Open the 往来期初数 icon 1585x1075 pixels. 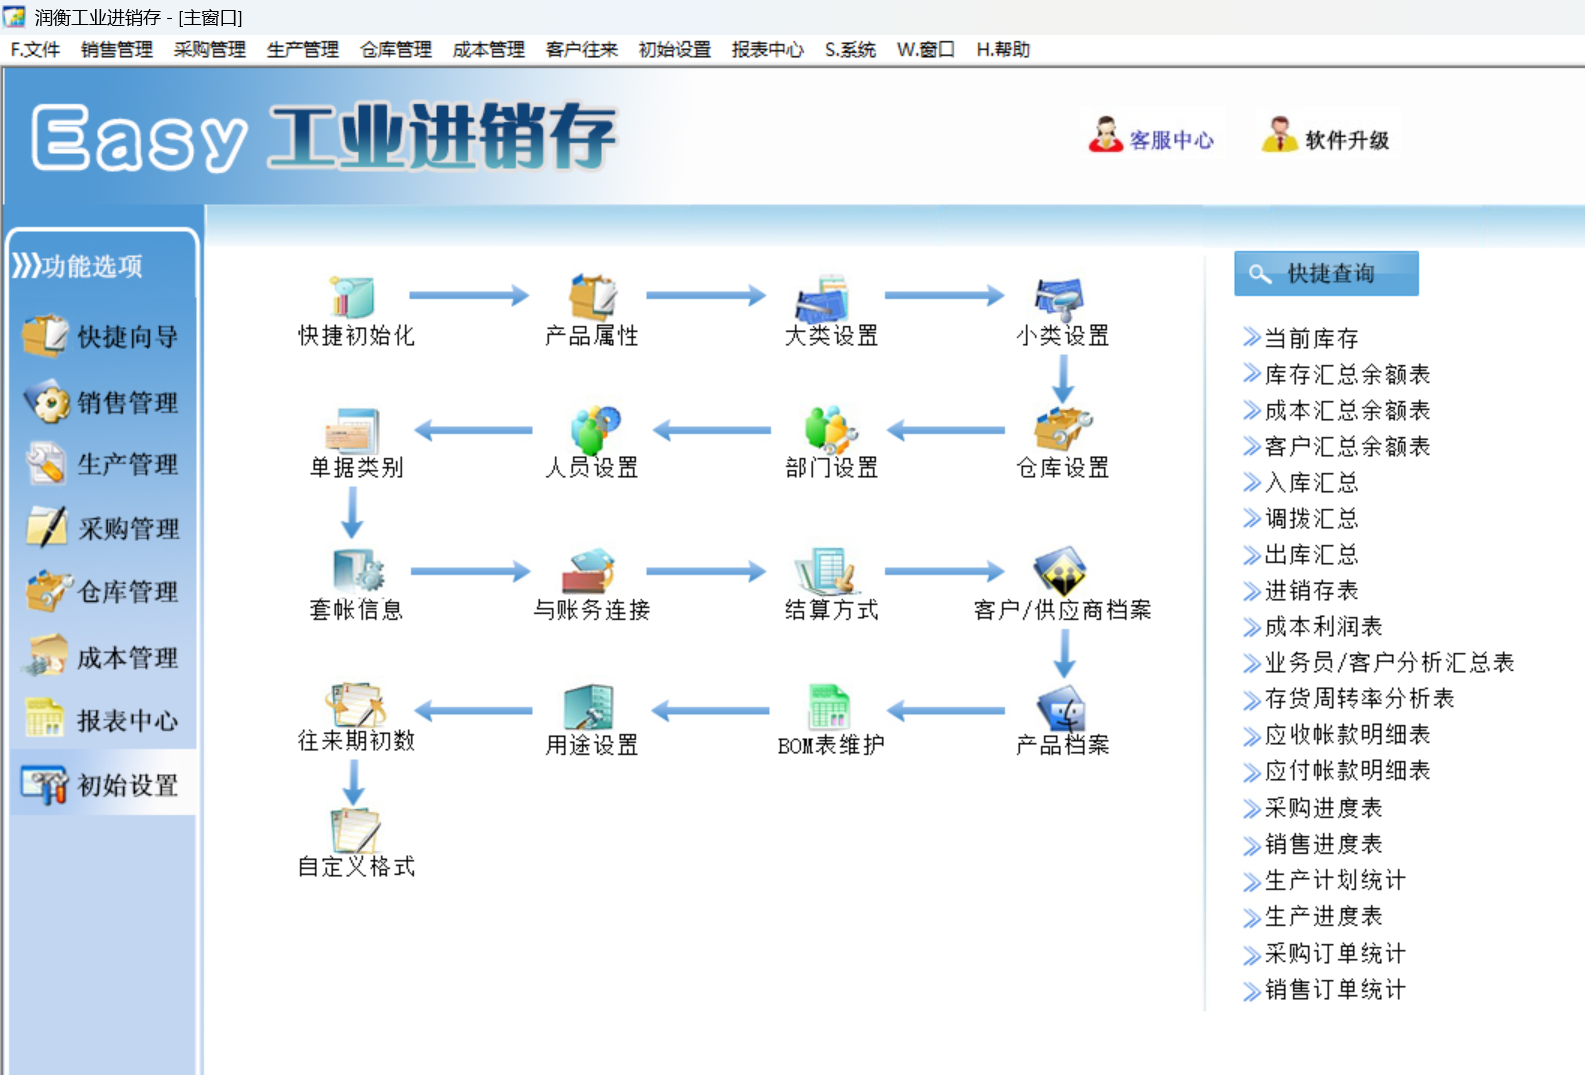pos(355,704)
